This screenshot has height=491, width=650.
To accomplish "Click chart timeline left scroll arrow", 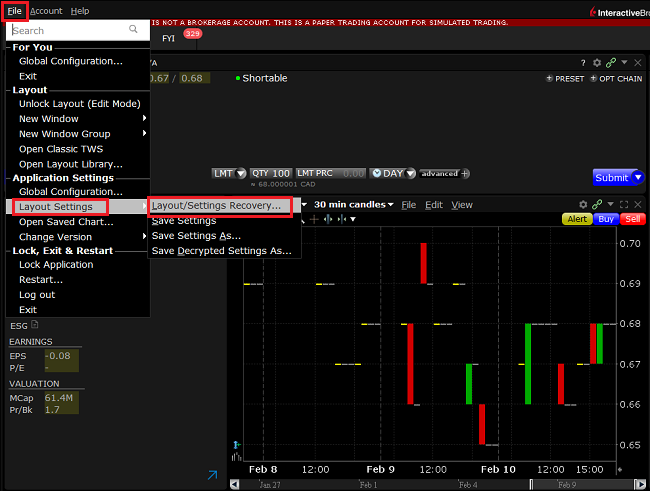I will click(235, 484).
